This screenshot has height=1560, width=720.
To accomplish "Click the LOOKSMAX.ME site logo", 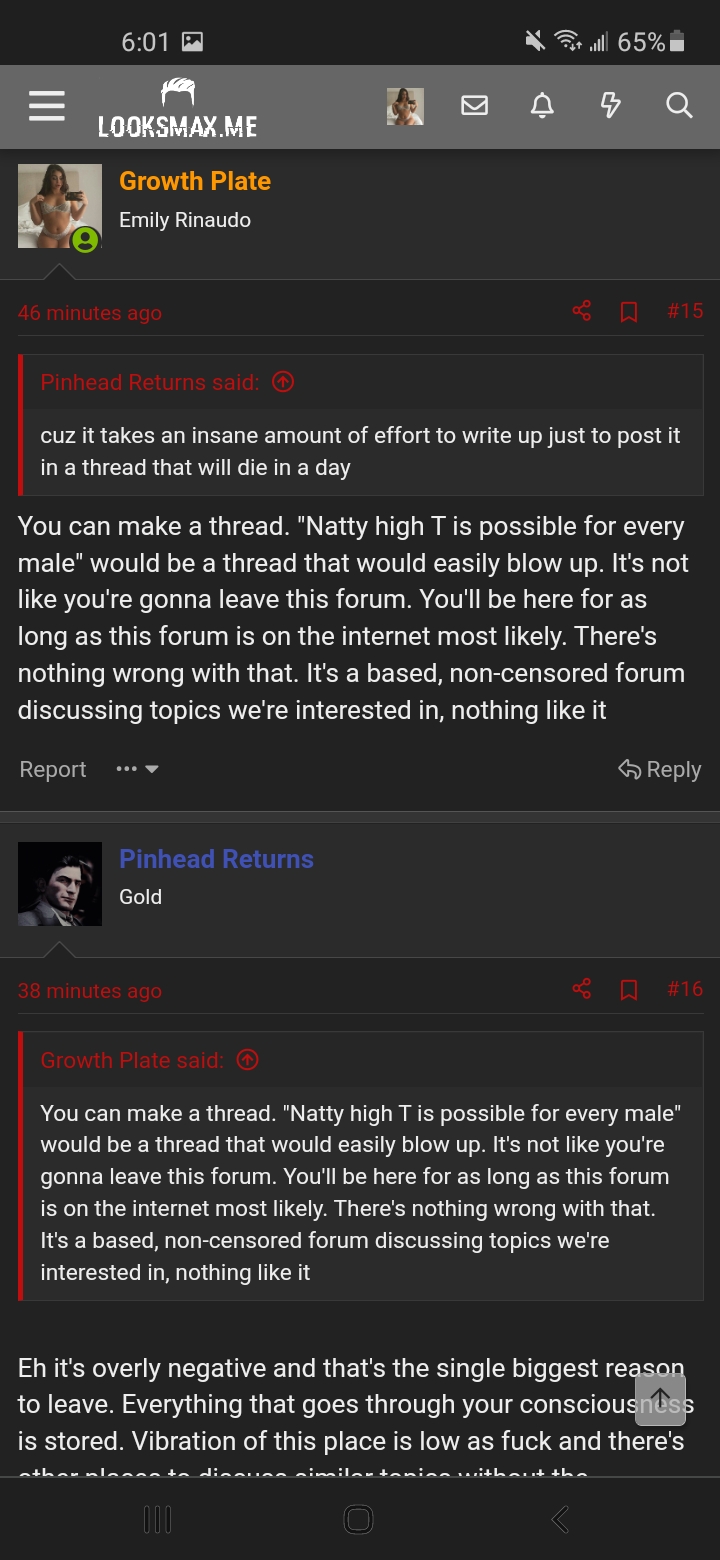I will click(x=177, y=107).
